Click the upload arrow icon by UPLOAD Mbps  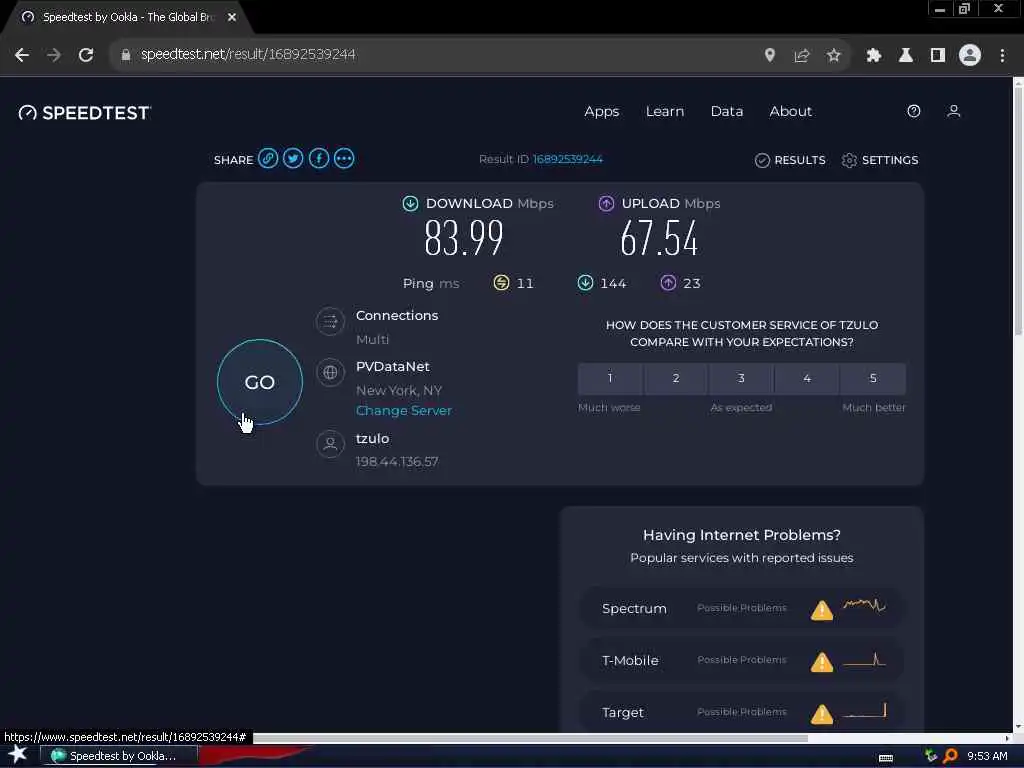(606, 204)
